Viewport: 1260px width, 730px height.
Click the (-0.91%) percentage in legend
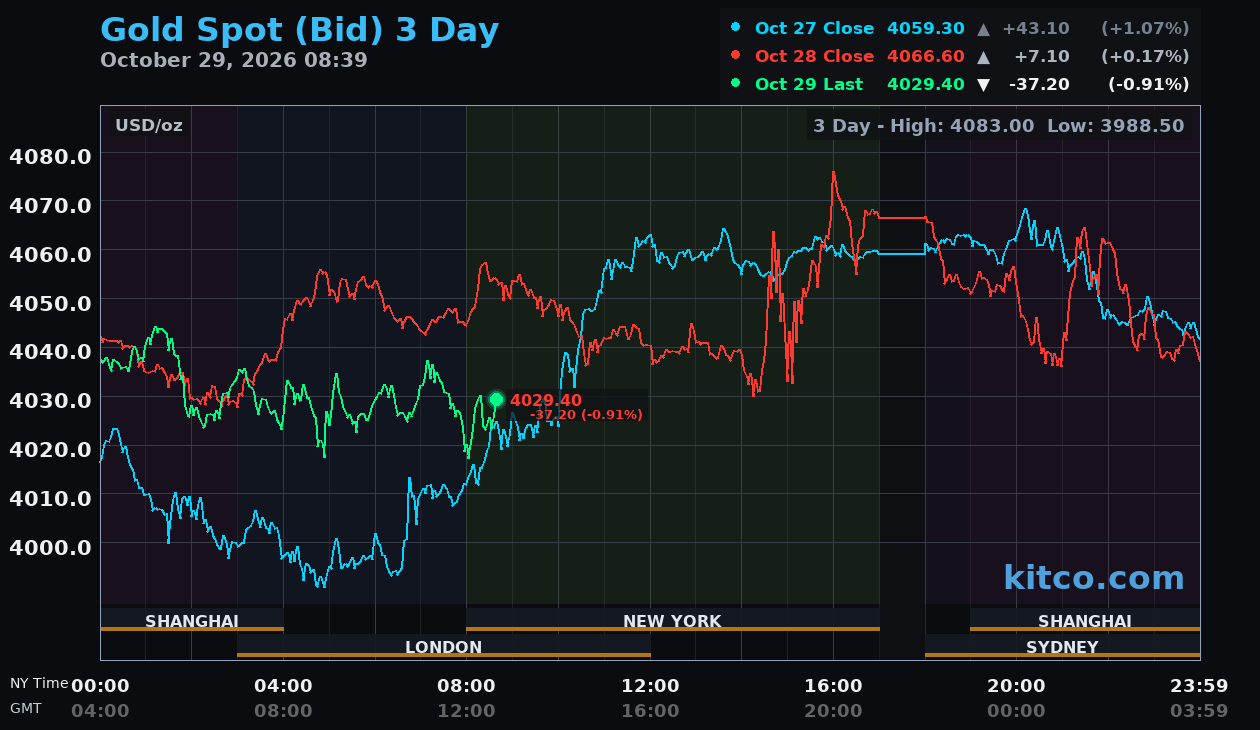click(x=1148, y=84)
